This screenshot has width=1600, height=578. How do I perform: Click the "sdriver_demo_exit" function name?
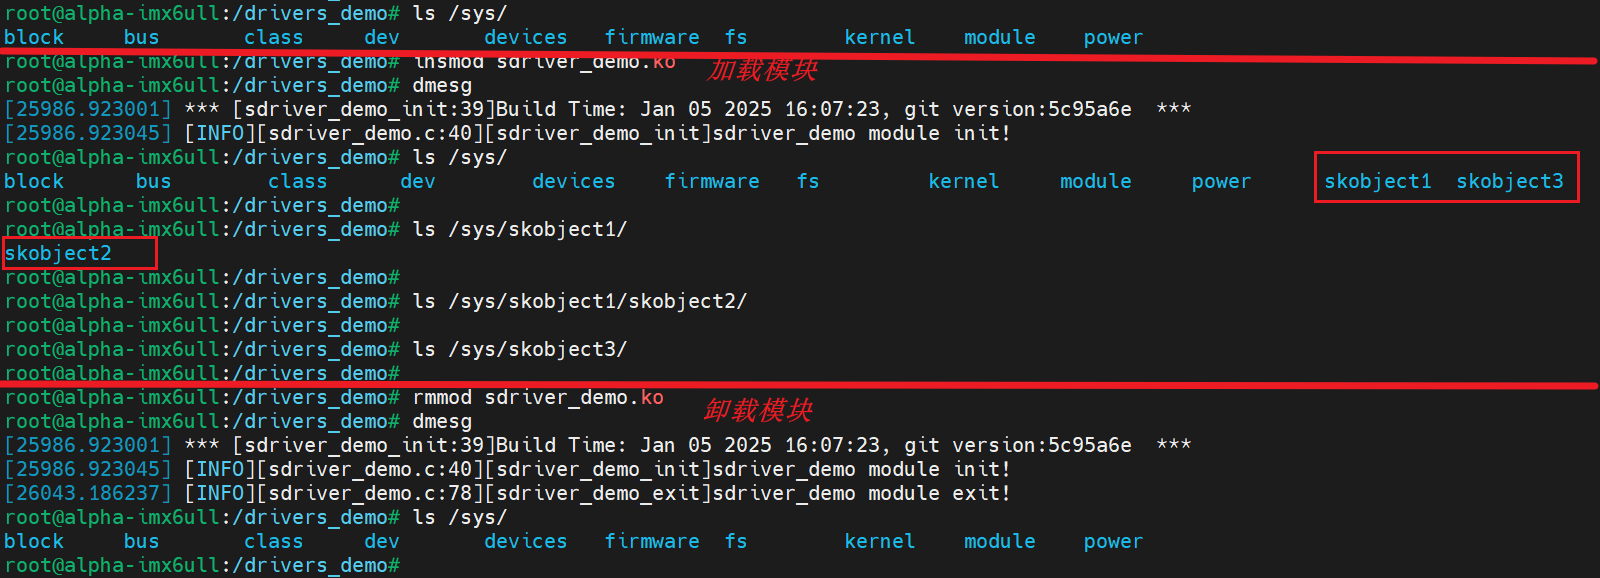pos(599,493)
